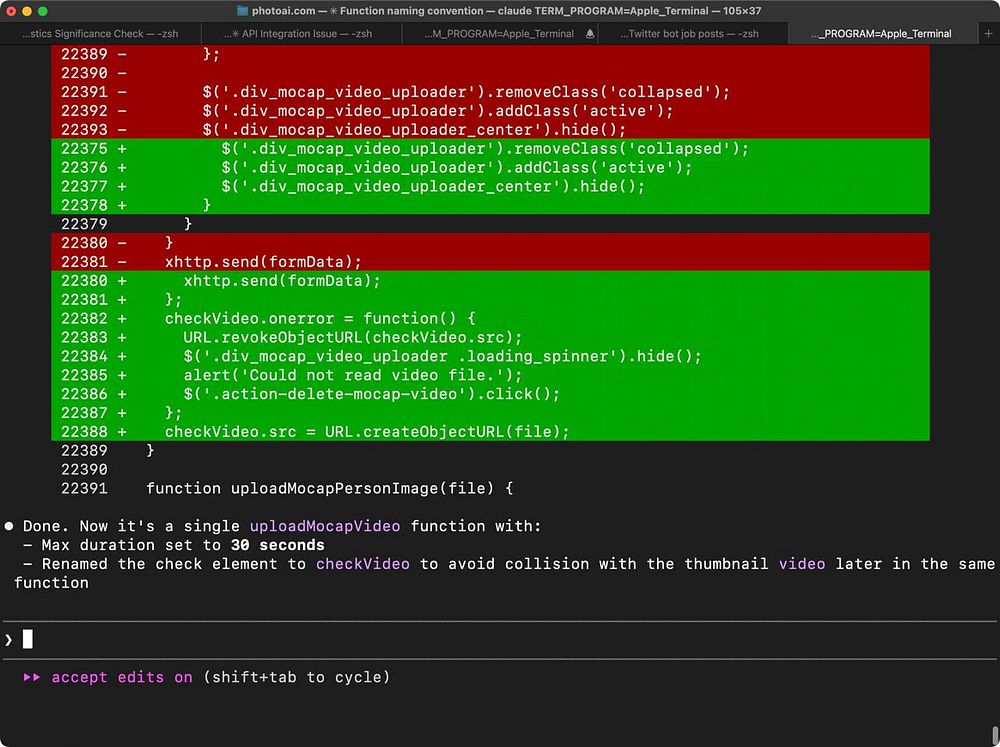The height and width of the screenshot is (747, 1000).
Task: Click the folder proxy icon in title bar
Action: click(242, 10)
